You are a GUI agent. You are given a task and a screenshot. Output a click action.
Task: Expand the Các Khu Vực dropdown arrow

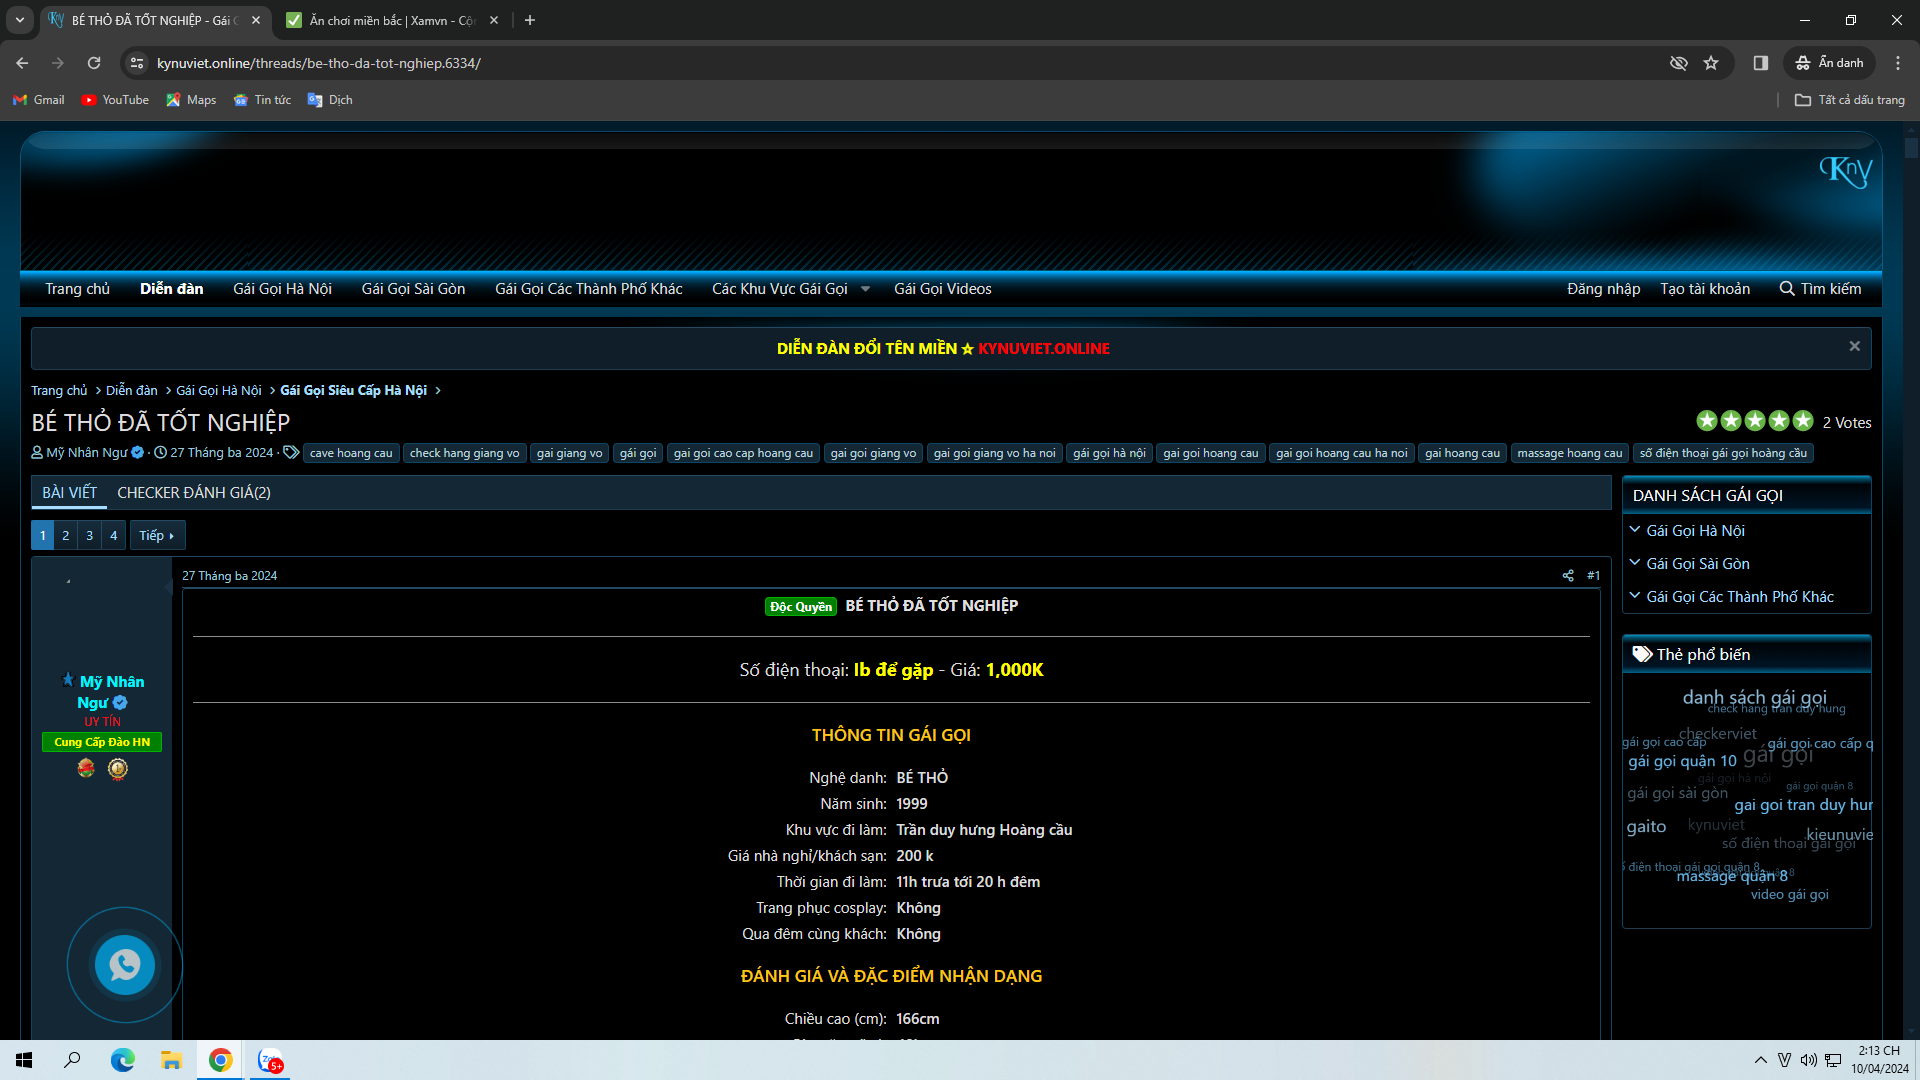[866, 290]
